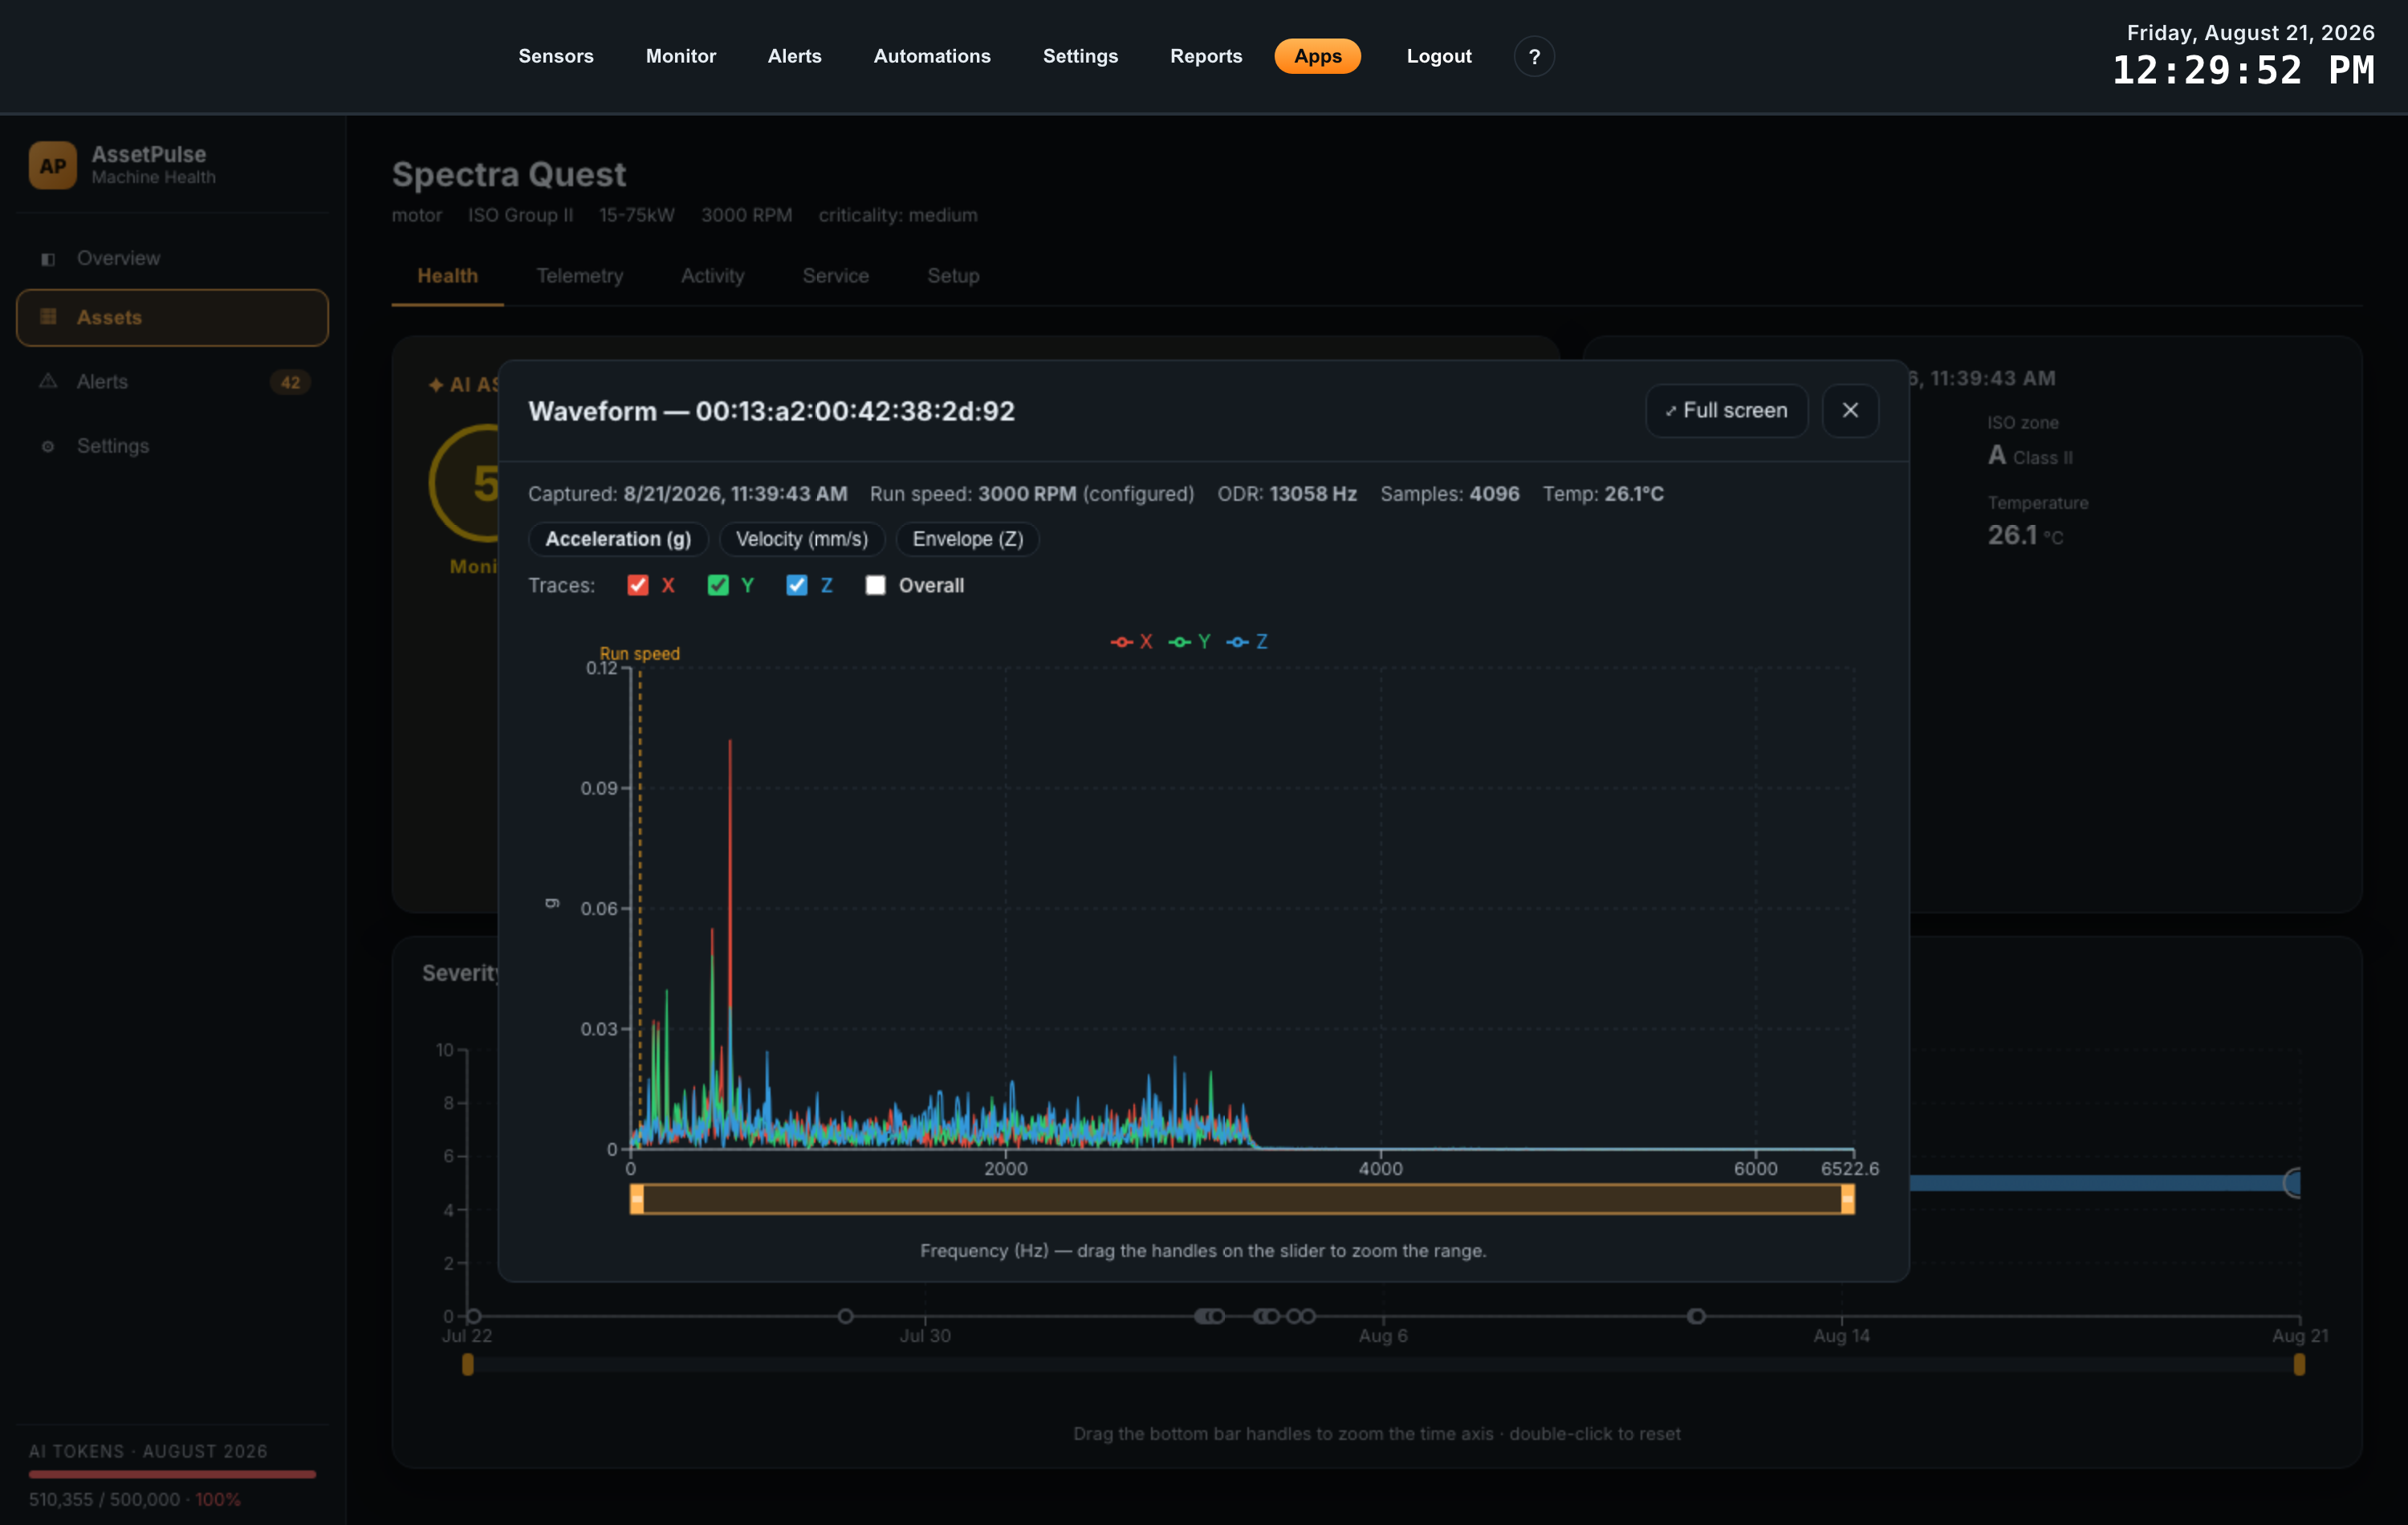
Task: Select the Acceleration (g) view pill
Action: pyautogui.click(x=618, y=539)
